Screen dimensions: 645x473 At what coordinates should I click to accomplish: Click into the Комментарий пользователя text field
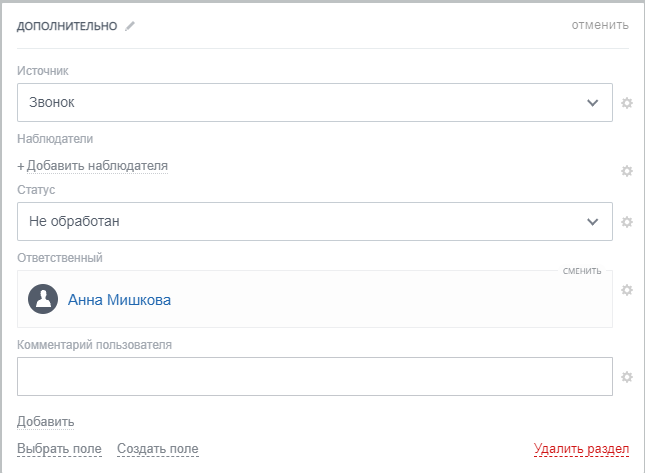pyautogui.click(x=315, y=377)
